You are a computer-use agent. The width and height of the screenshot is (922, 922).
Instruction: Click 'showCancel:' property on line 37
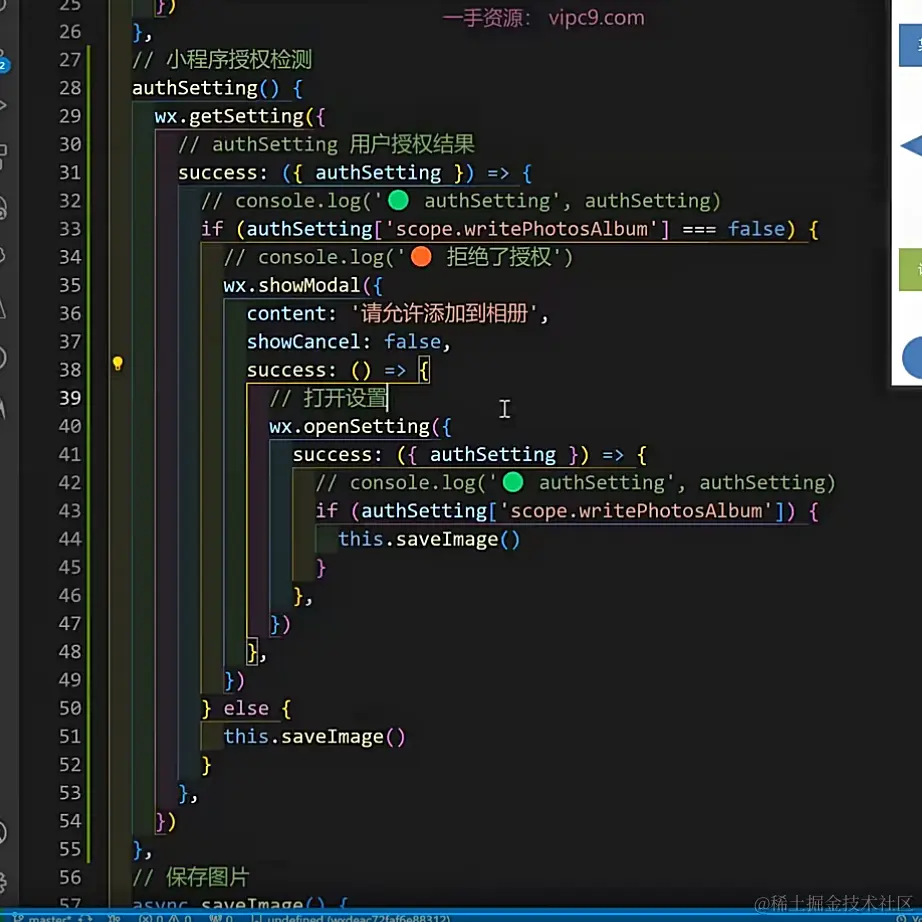click(309, 342)
